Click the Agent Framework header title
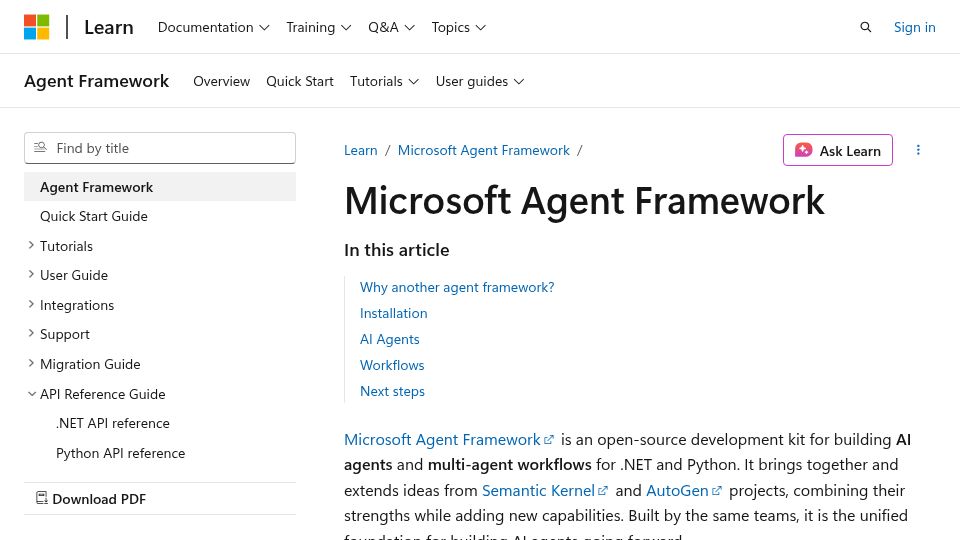This screenshot has width=960, height=540. pyautogui.click(x=97, y=81)
